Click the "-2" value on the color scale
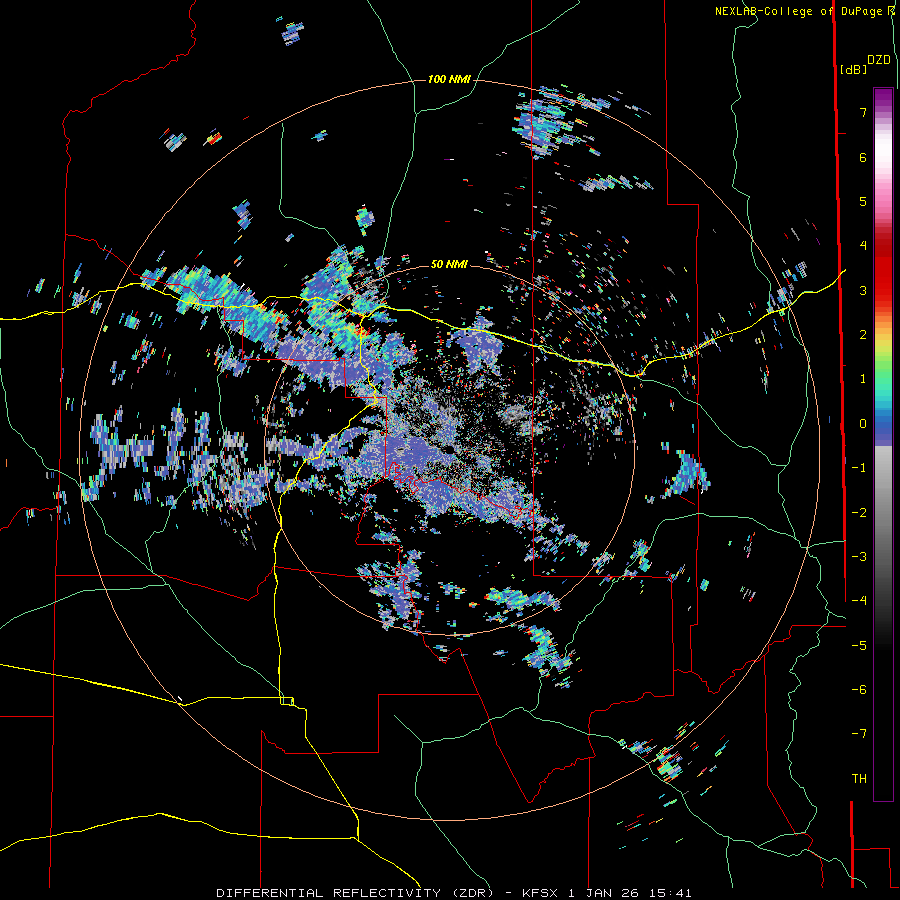Viewport: 900px width, 900px height. point(859,512)
